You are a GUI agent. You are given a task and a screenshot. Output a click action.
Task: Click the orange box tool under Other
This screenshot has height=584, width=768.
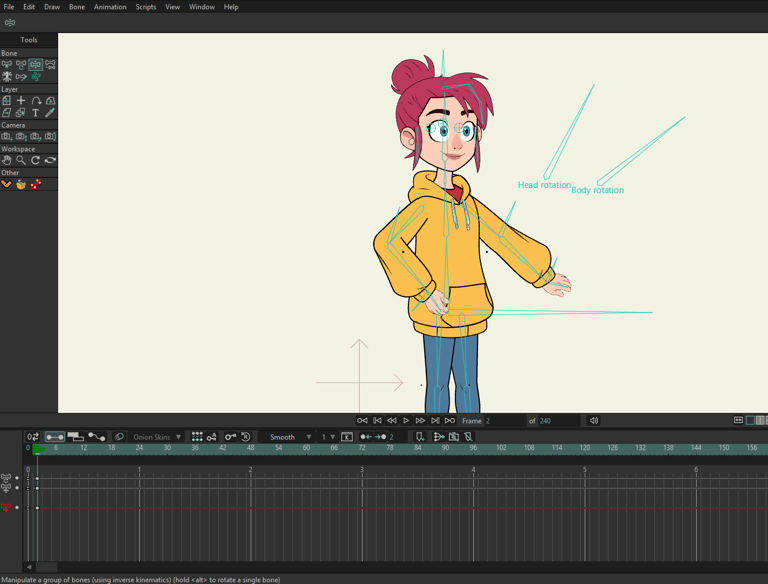click(21, 184)
